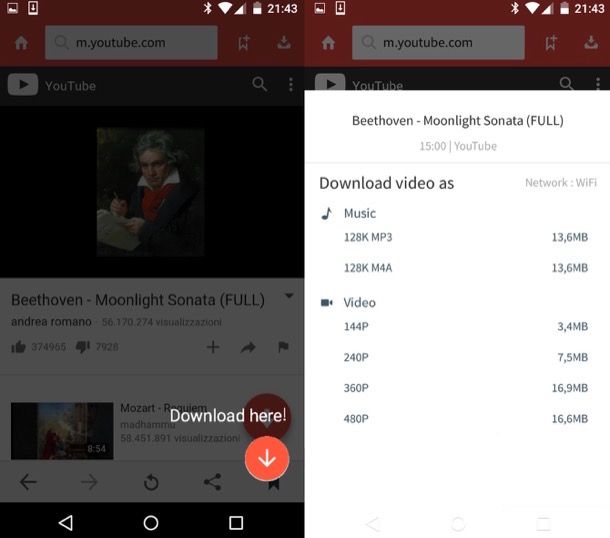
Task: Share video with arrow icon
Action: (248, 347)
